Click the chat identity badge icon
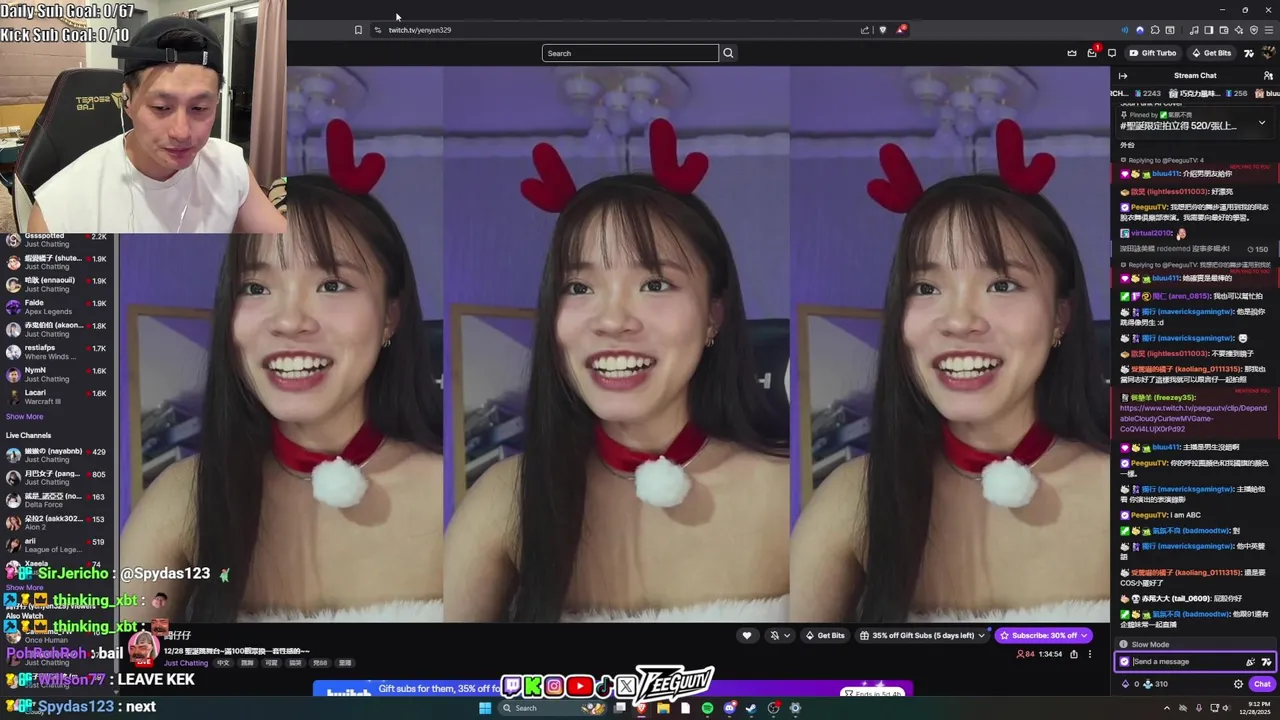The image size is (1280, 720). coord(1124,662)
